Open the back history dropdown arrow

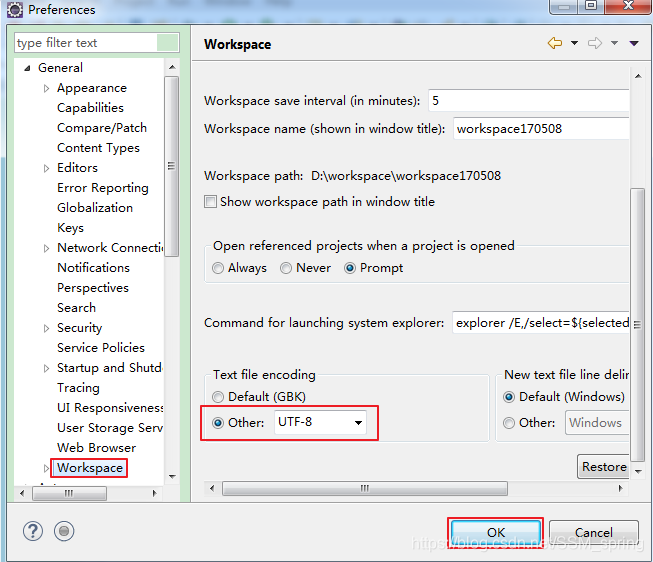coord(574,43)
